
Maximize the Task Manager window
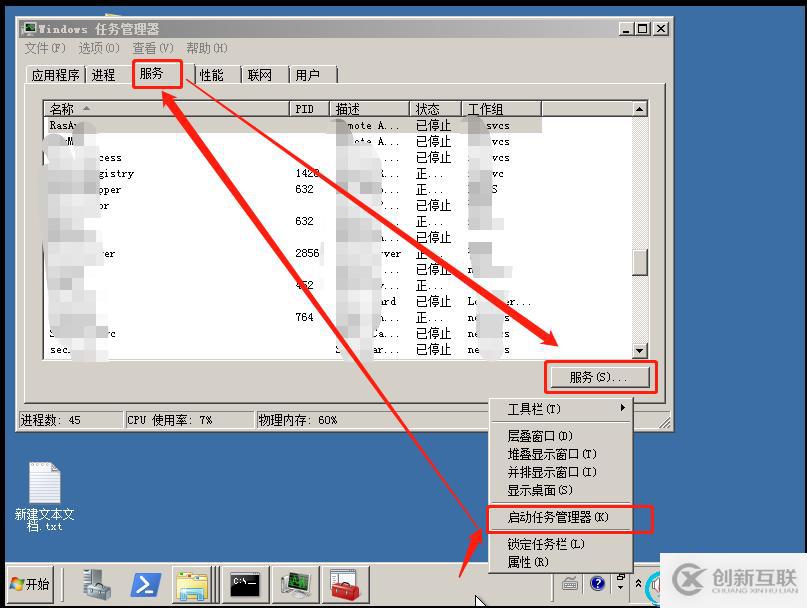(x=643, y=29)
